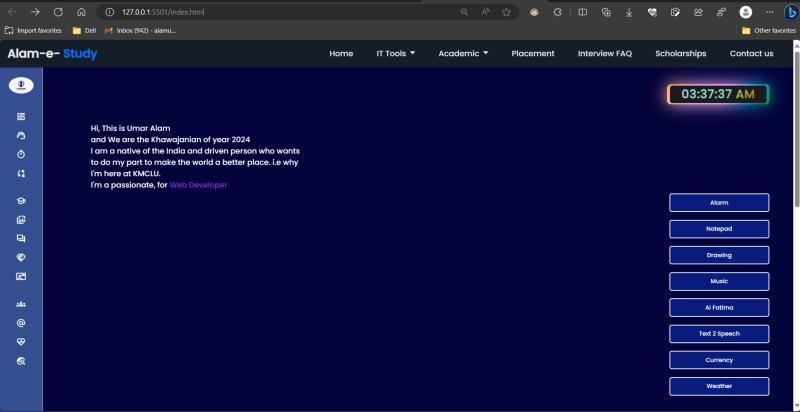This screenshot has width=800, height=412.
Task: Click the stopwatch icon in left sidebar
Action: (x=21, y=154)
